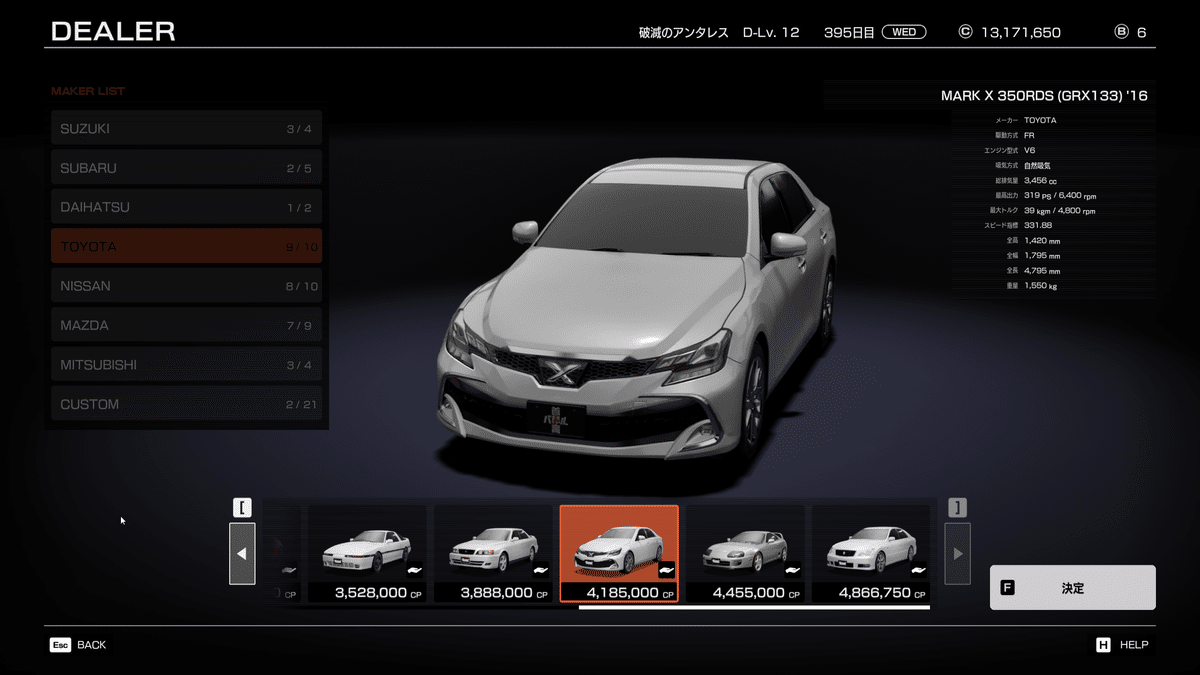Click the 'FR' drivetrain value
The width and height of the screenshot is (1200, 675).
click(x=1030, y=135)
